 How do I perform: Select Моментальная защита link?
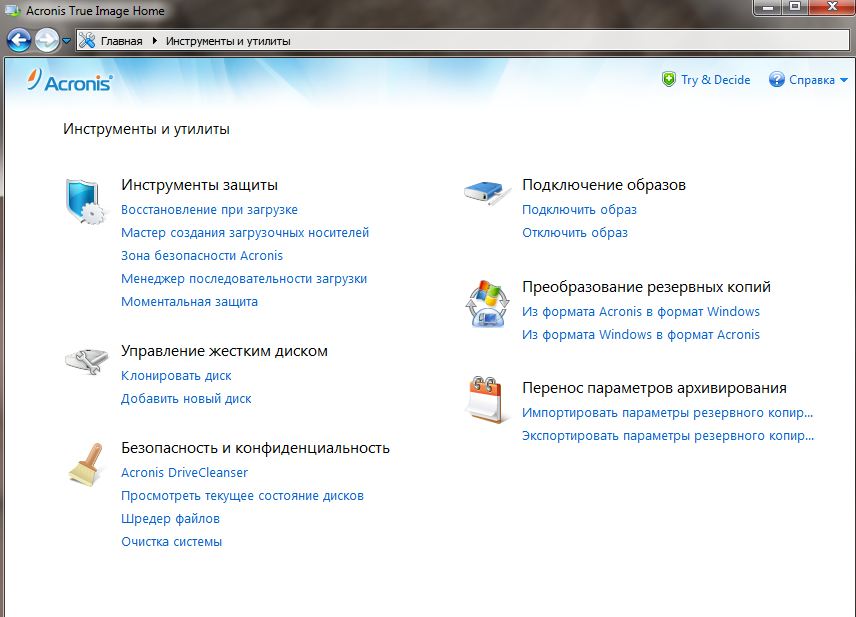click(x=189, y=301)
